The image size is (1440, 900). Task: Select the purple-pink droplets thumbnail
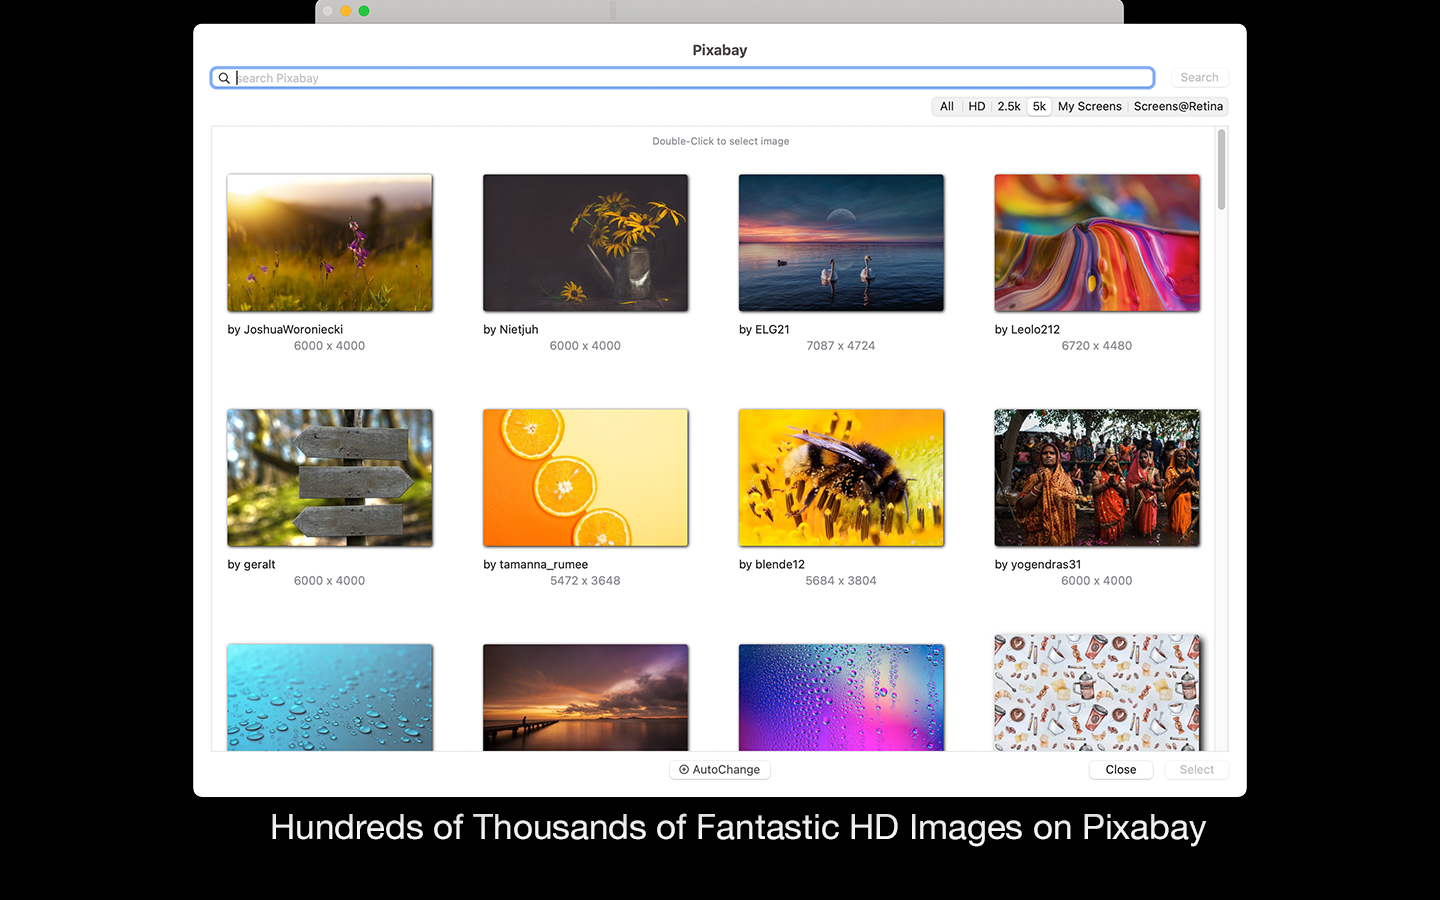pyautogui.click(x=841, y=697)
